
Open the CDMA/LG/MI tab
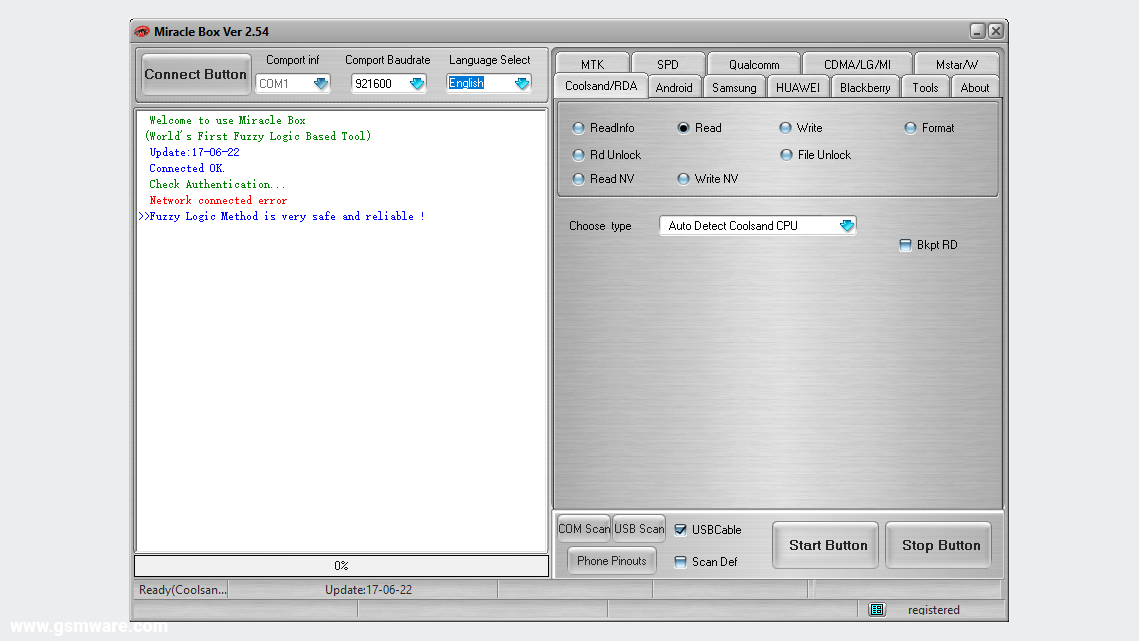click(x=857, y=64)
